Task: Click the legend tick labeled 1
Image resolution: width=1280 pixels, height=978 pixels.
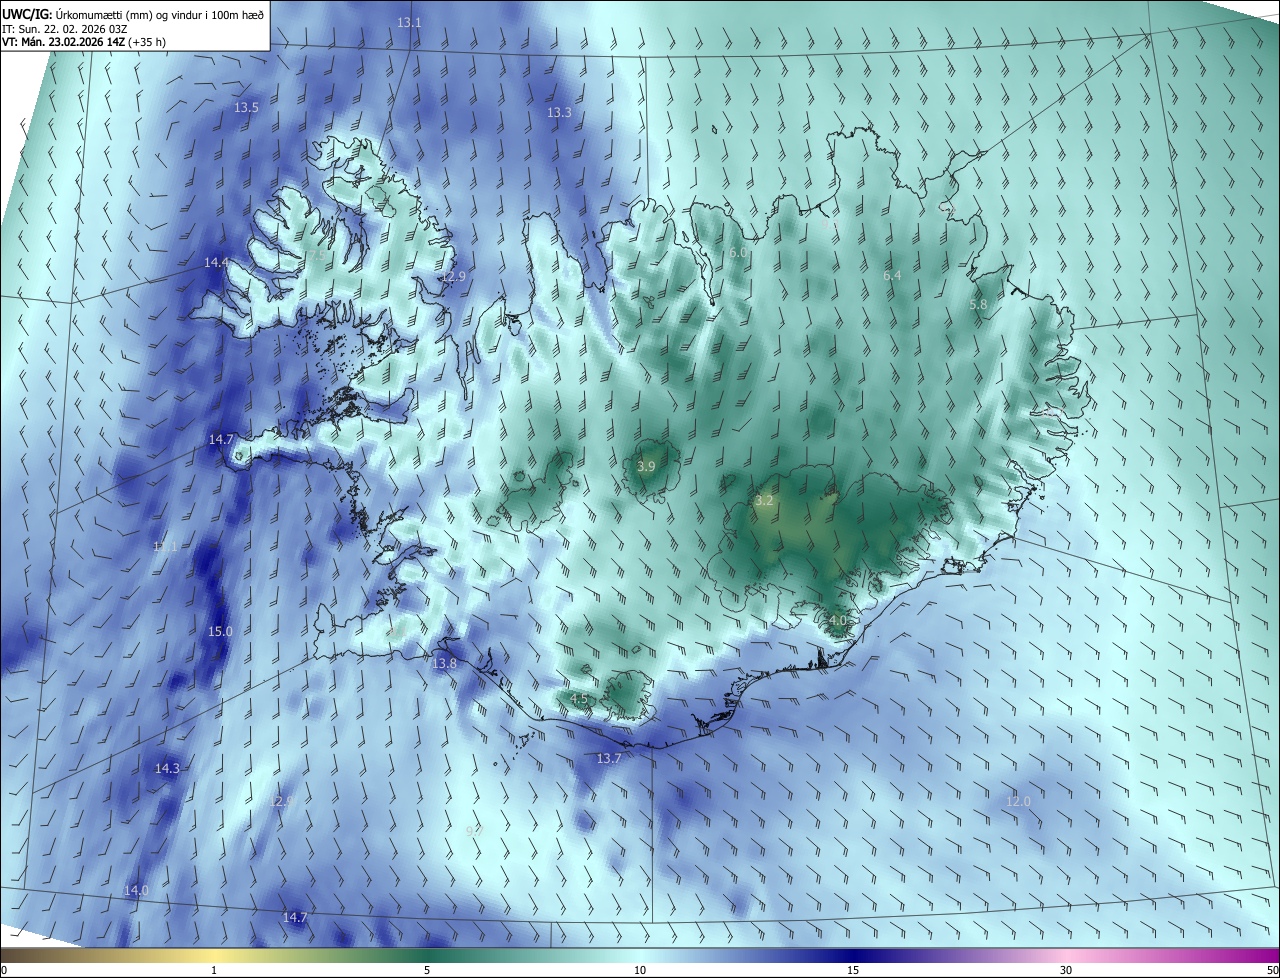Action: pos(214,971)
